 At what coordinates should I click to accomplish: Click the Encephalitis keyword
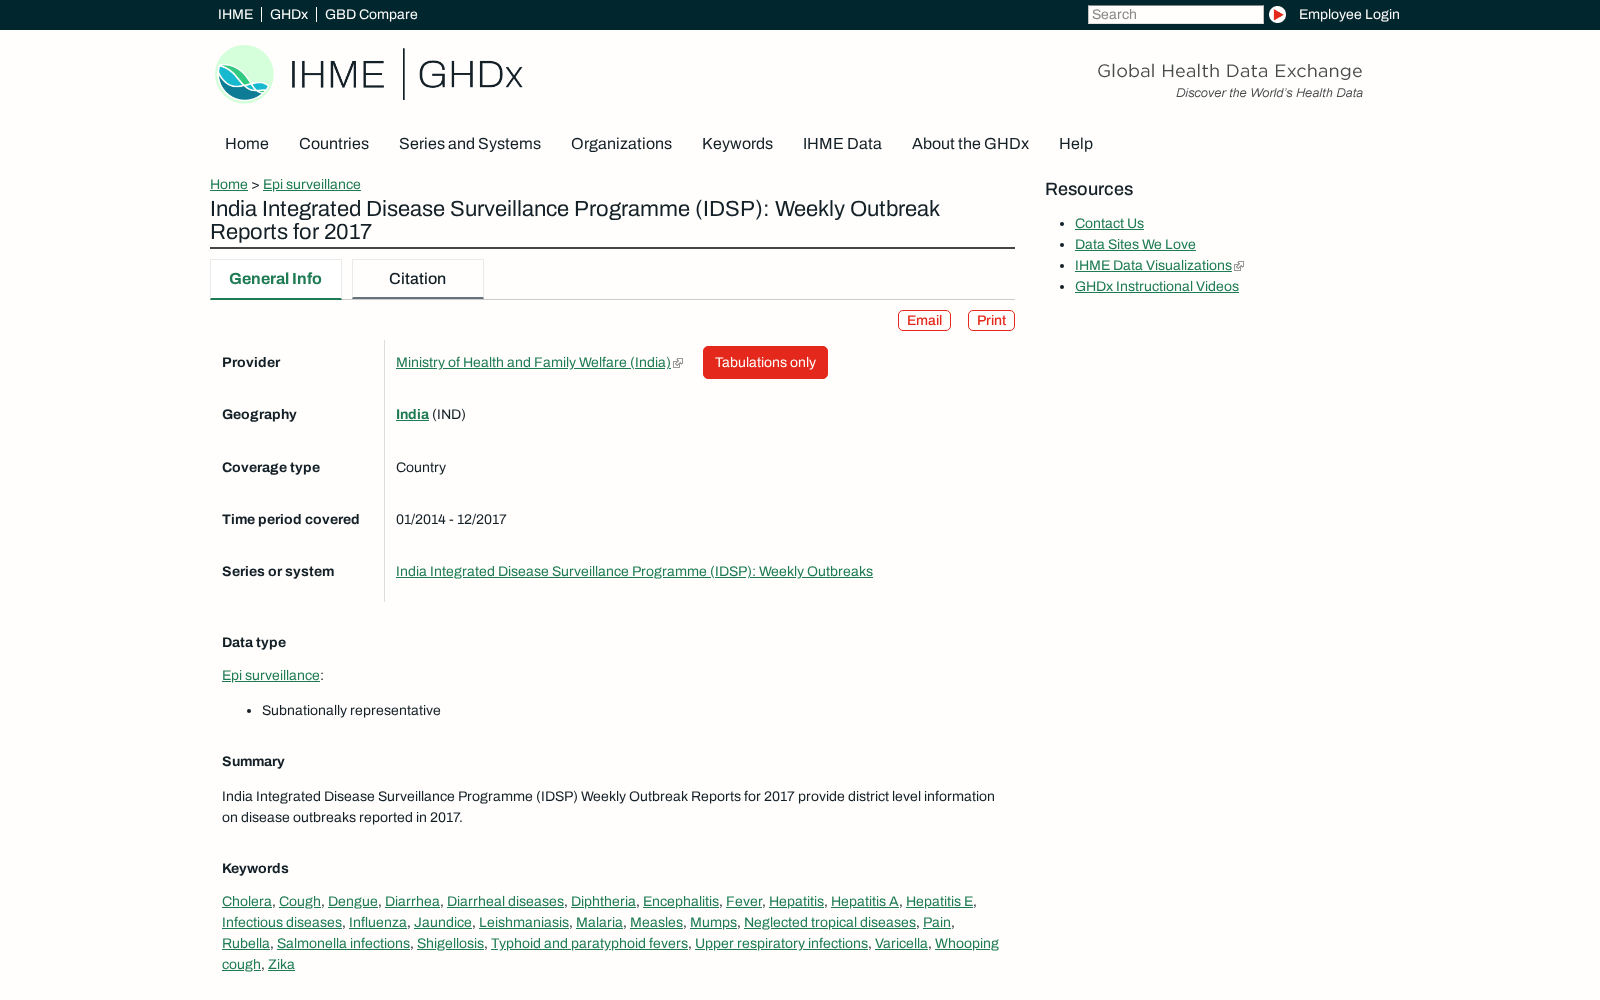681,901
